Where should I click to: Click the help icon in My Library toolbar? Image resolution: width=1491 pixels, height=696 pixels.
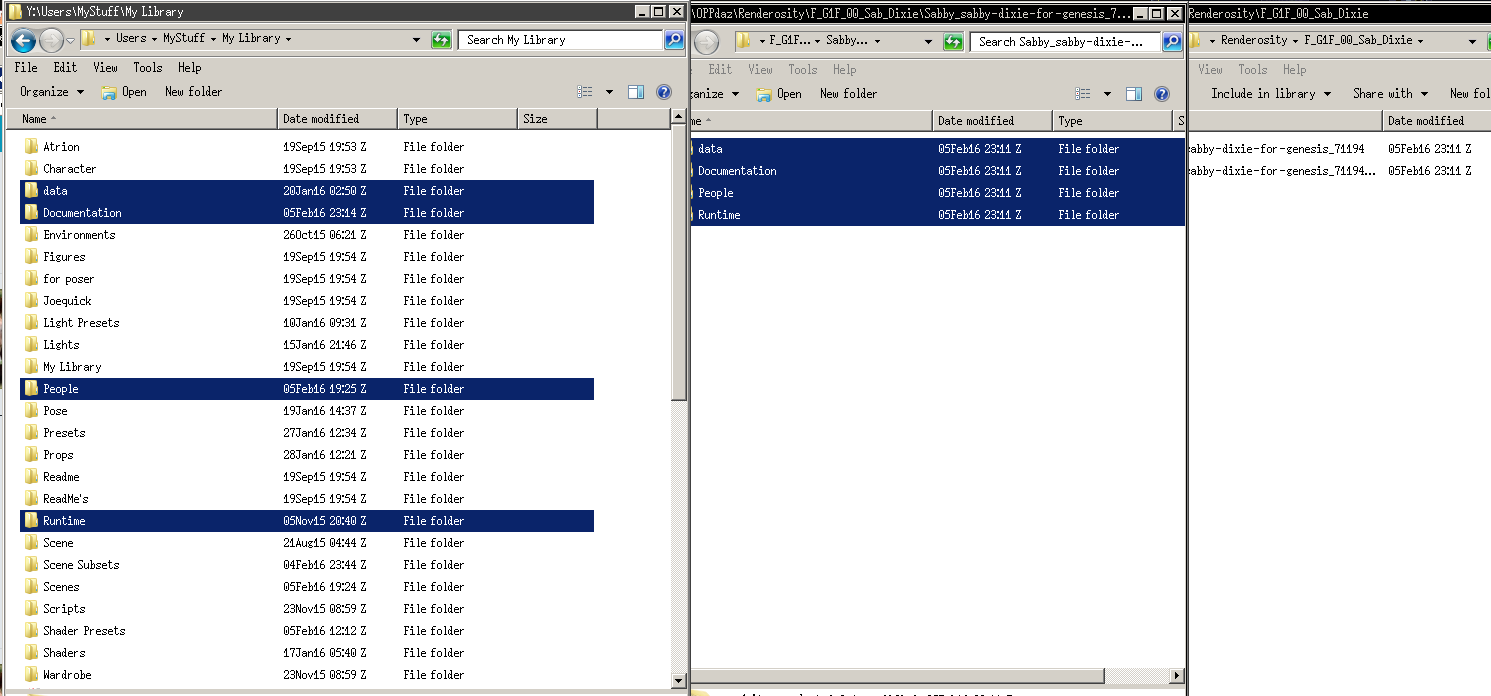(664, 92)
